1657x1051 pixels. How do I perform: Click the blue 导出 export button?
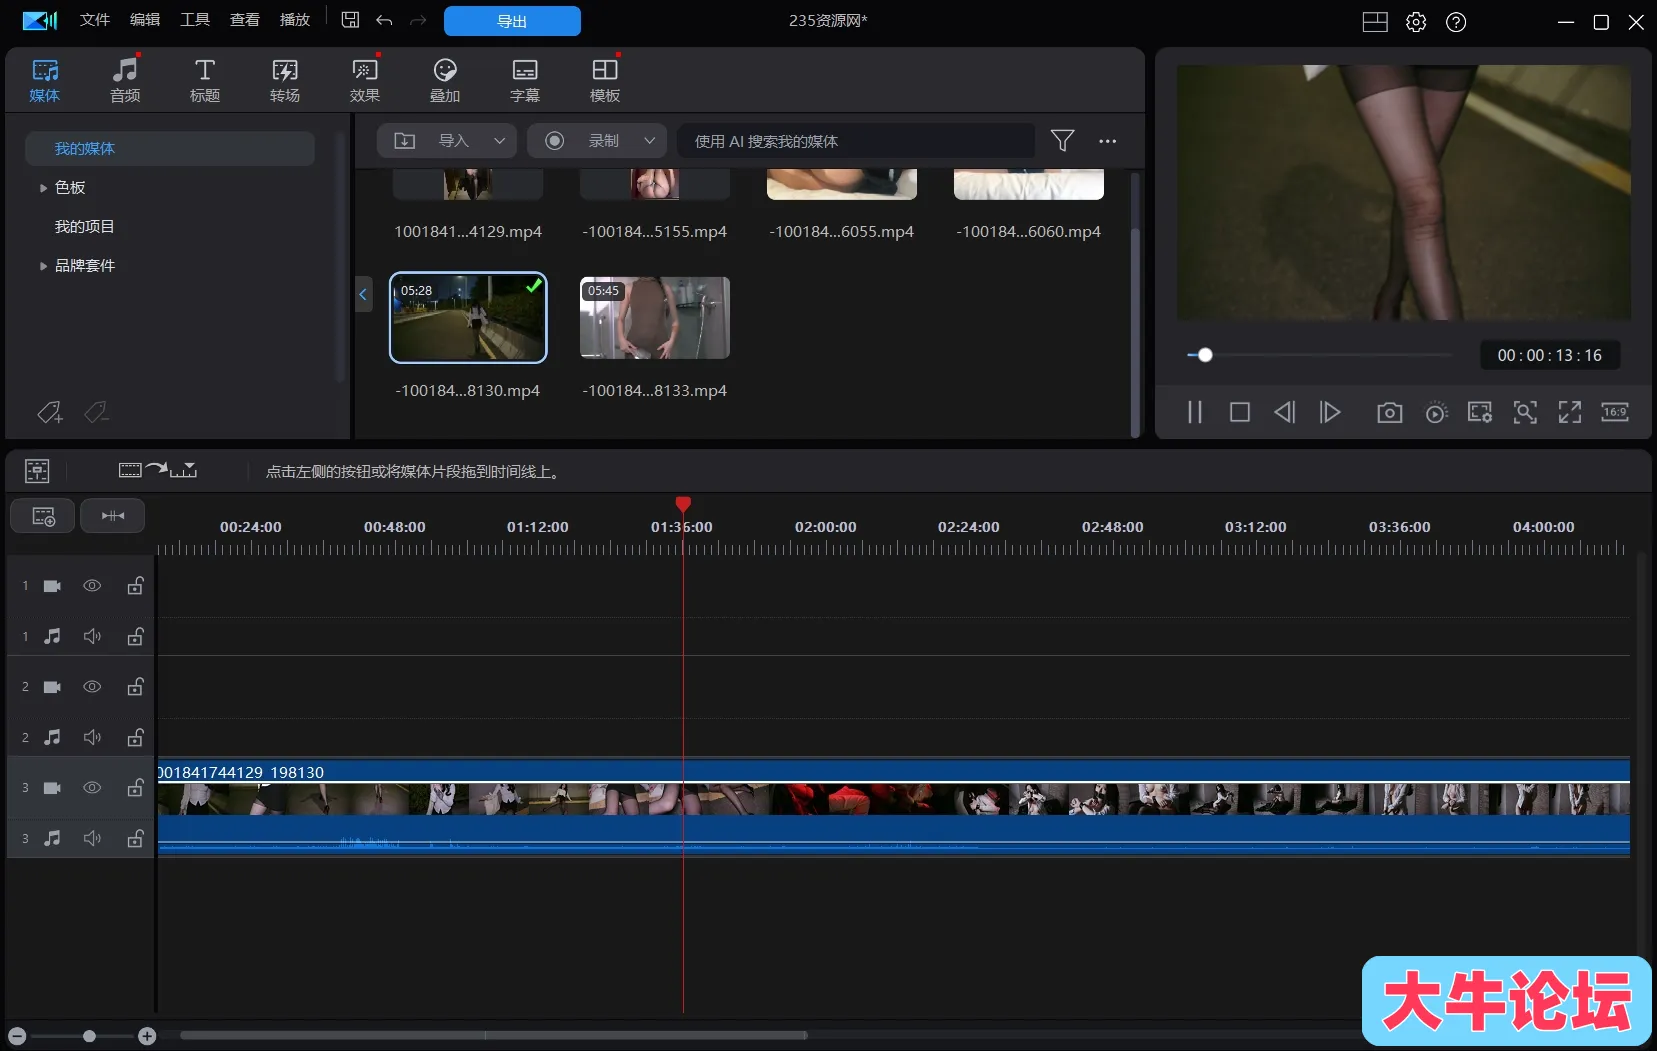[512, 21]
